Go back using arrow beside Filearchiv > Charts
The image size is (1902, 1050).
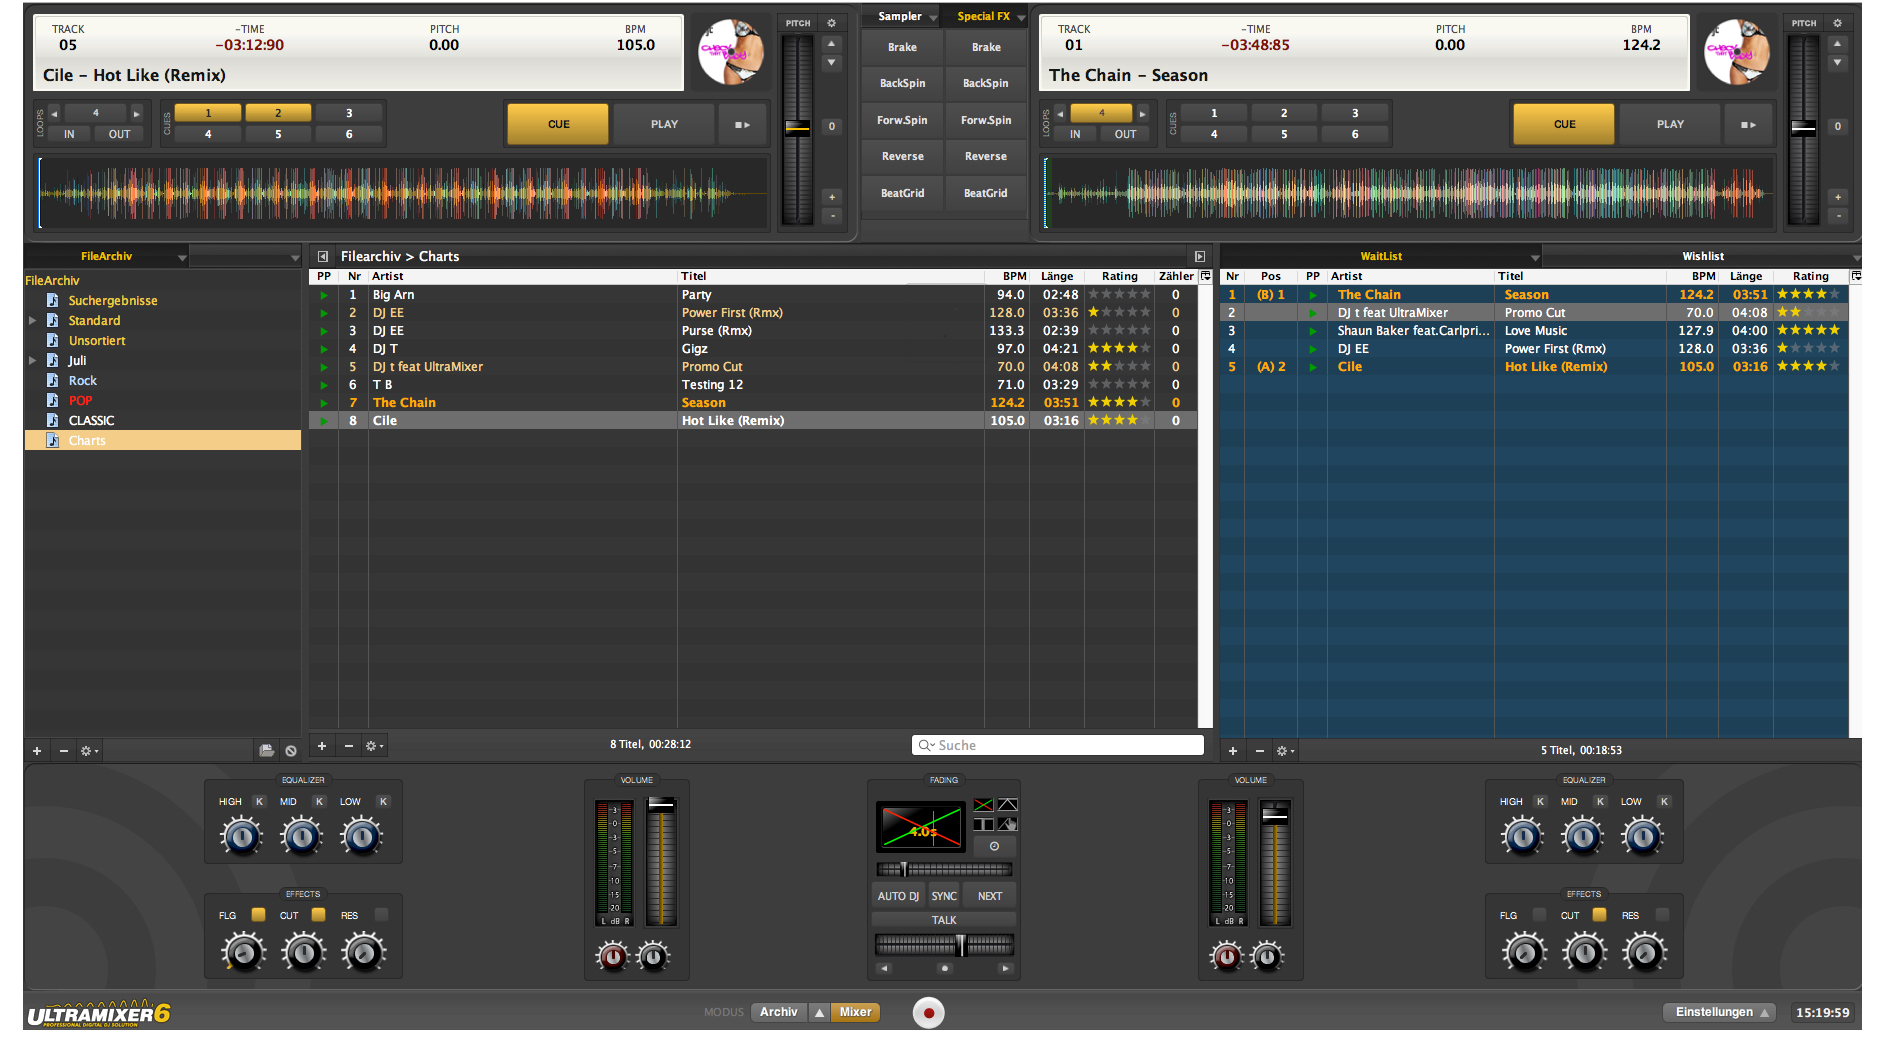[x=323, y=257]
